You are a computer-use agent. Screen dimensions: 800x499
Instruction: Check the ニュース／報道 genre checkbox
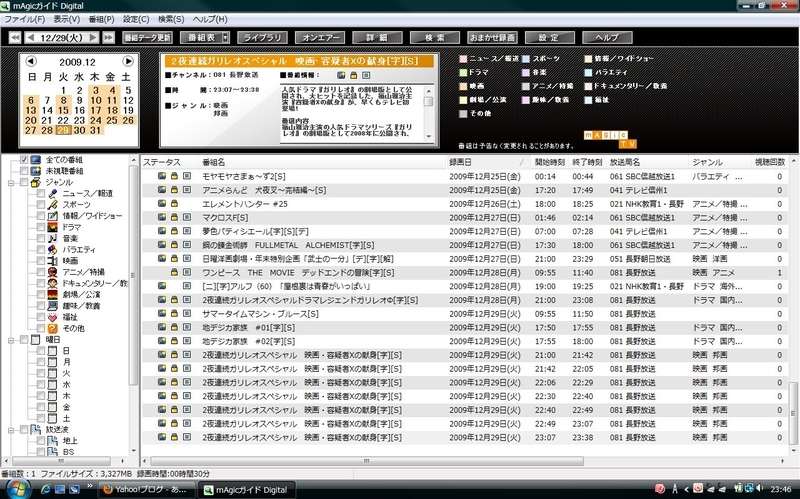(41, 193)
